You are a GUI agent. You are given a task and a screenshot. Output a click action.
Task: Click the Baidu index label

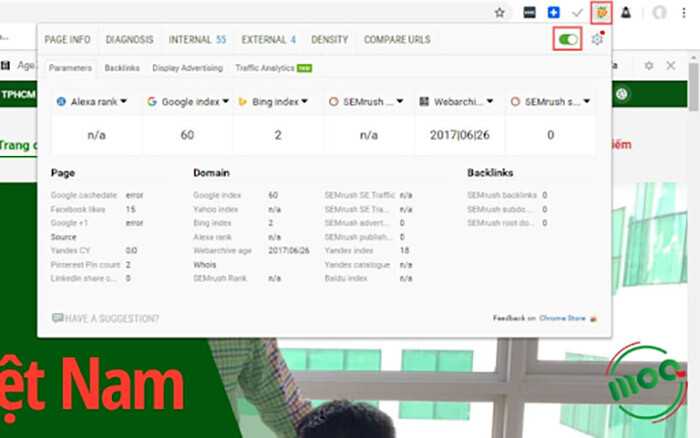(x=346, y=278)
